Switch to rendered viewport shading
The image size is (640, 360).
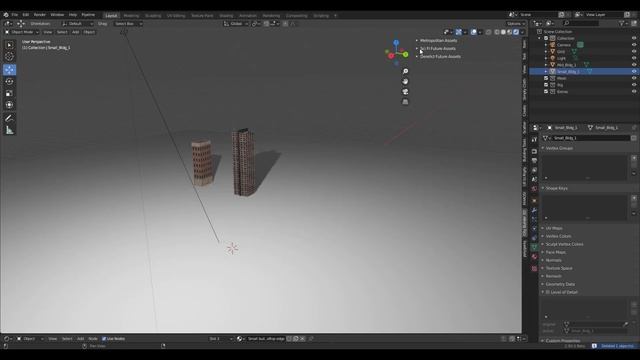click(x=516, y=32)
